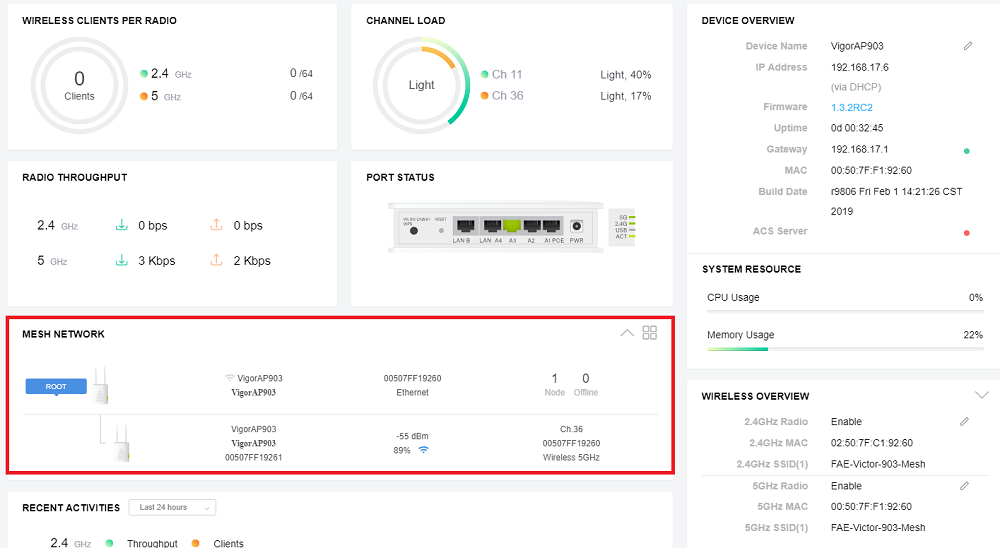The width and height of the screenshot is (1000, 548).
Task: Click the Memory Usage 22% value
Action: [x=973, y=335]
